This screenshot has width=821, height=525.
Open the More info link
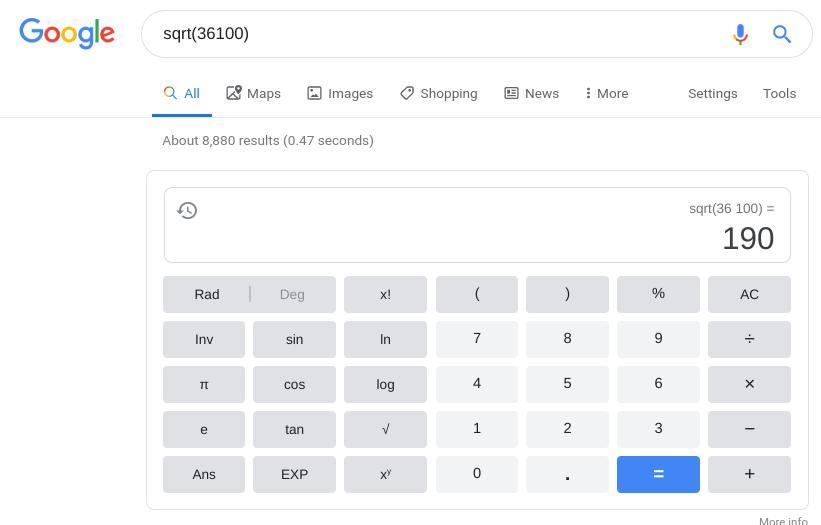tap(783, 520)
